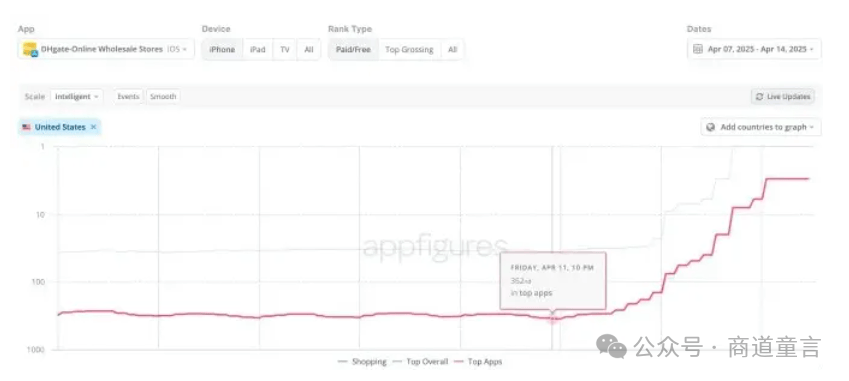Switch rank type to Paid/Free

pos(353,49)
